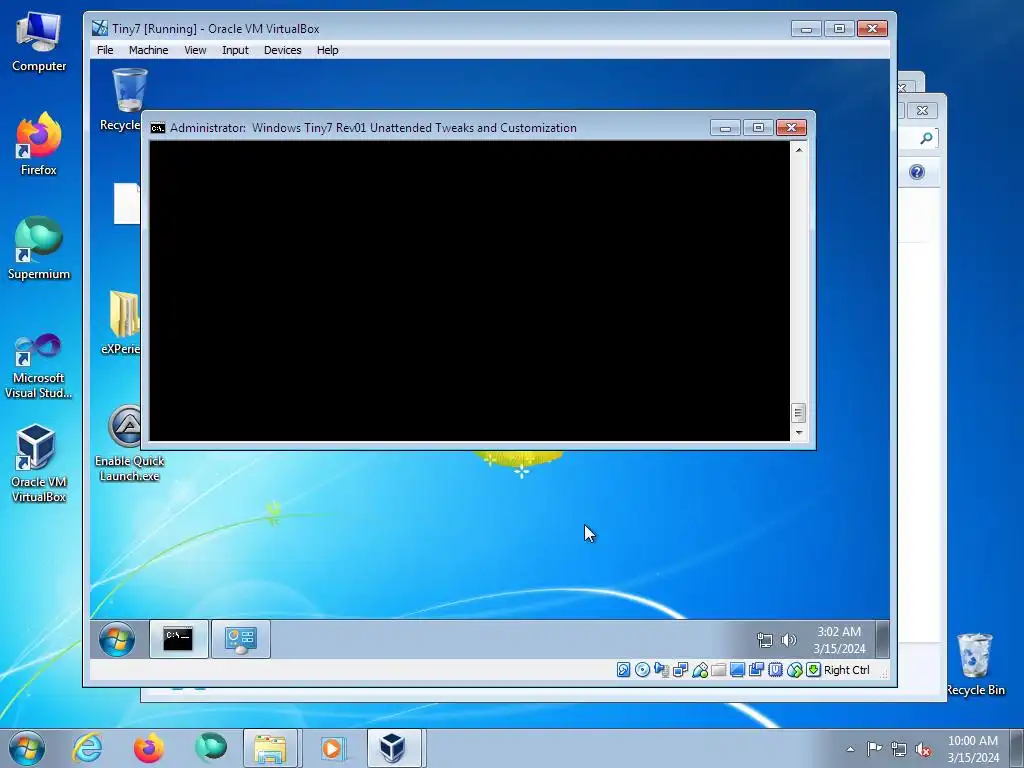Open the Input menu in VirtualBox
Screen dimensions: 1024x768
(x=235, y=50)
